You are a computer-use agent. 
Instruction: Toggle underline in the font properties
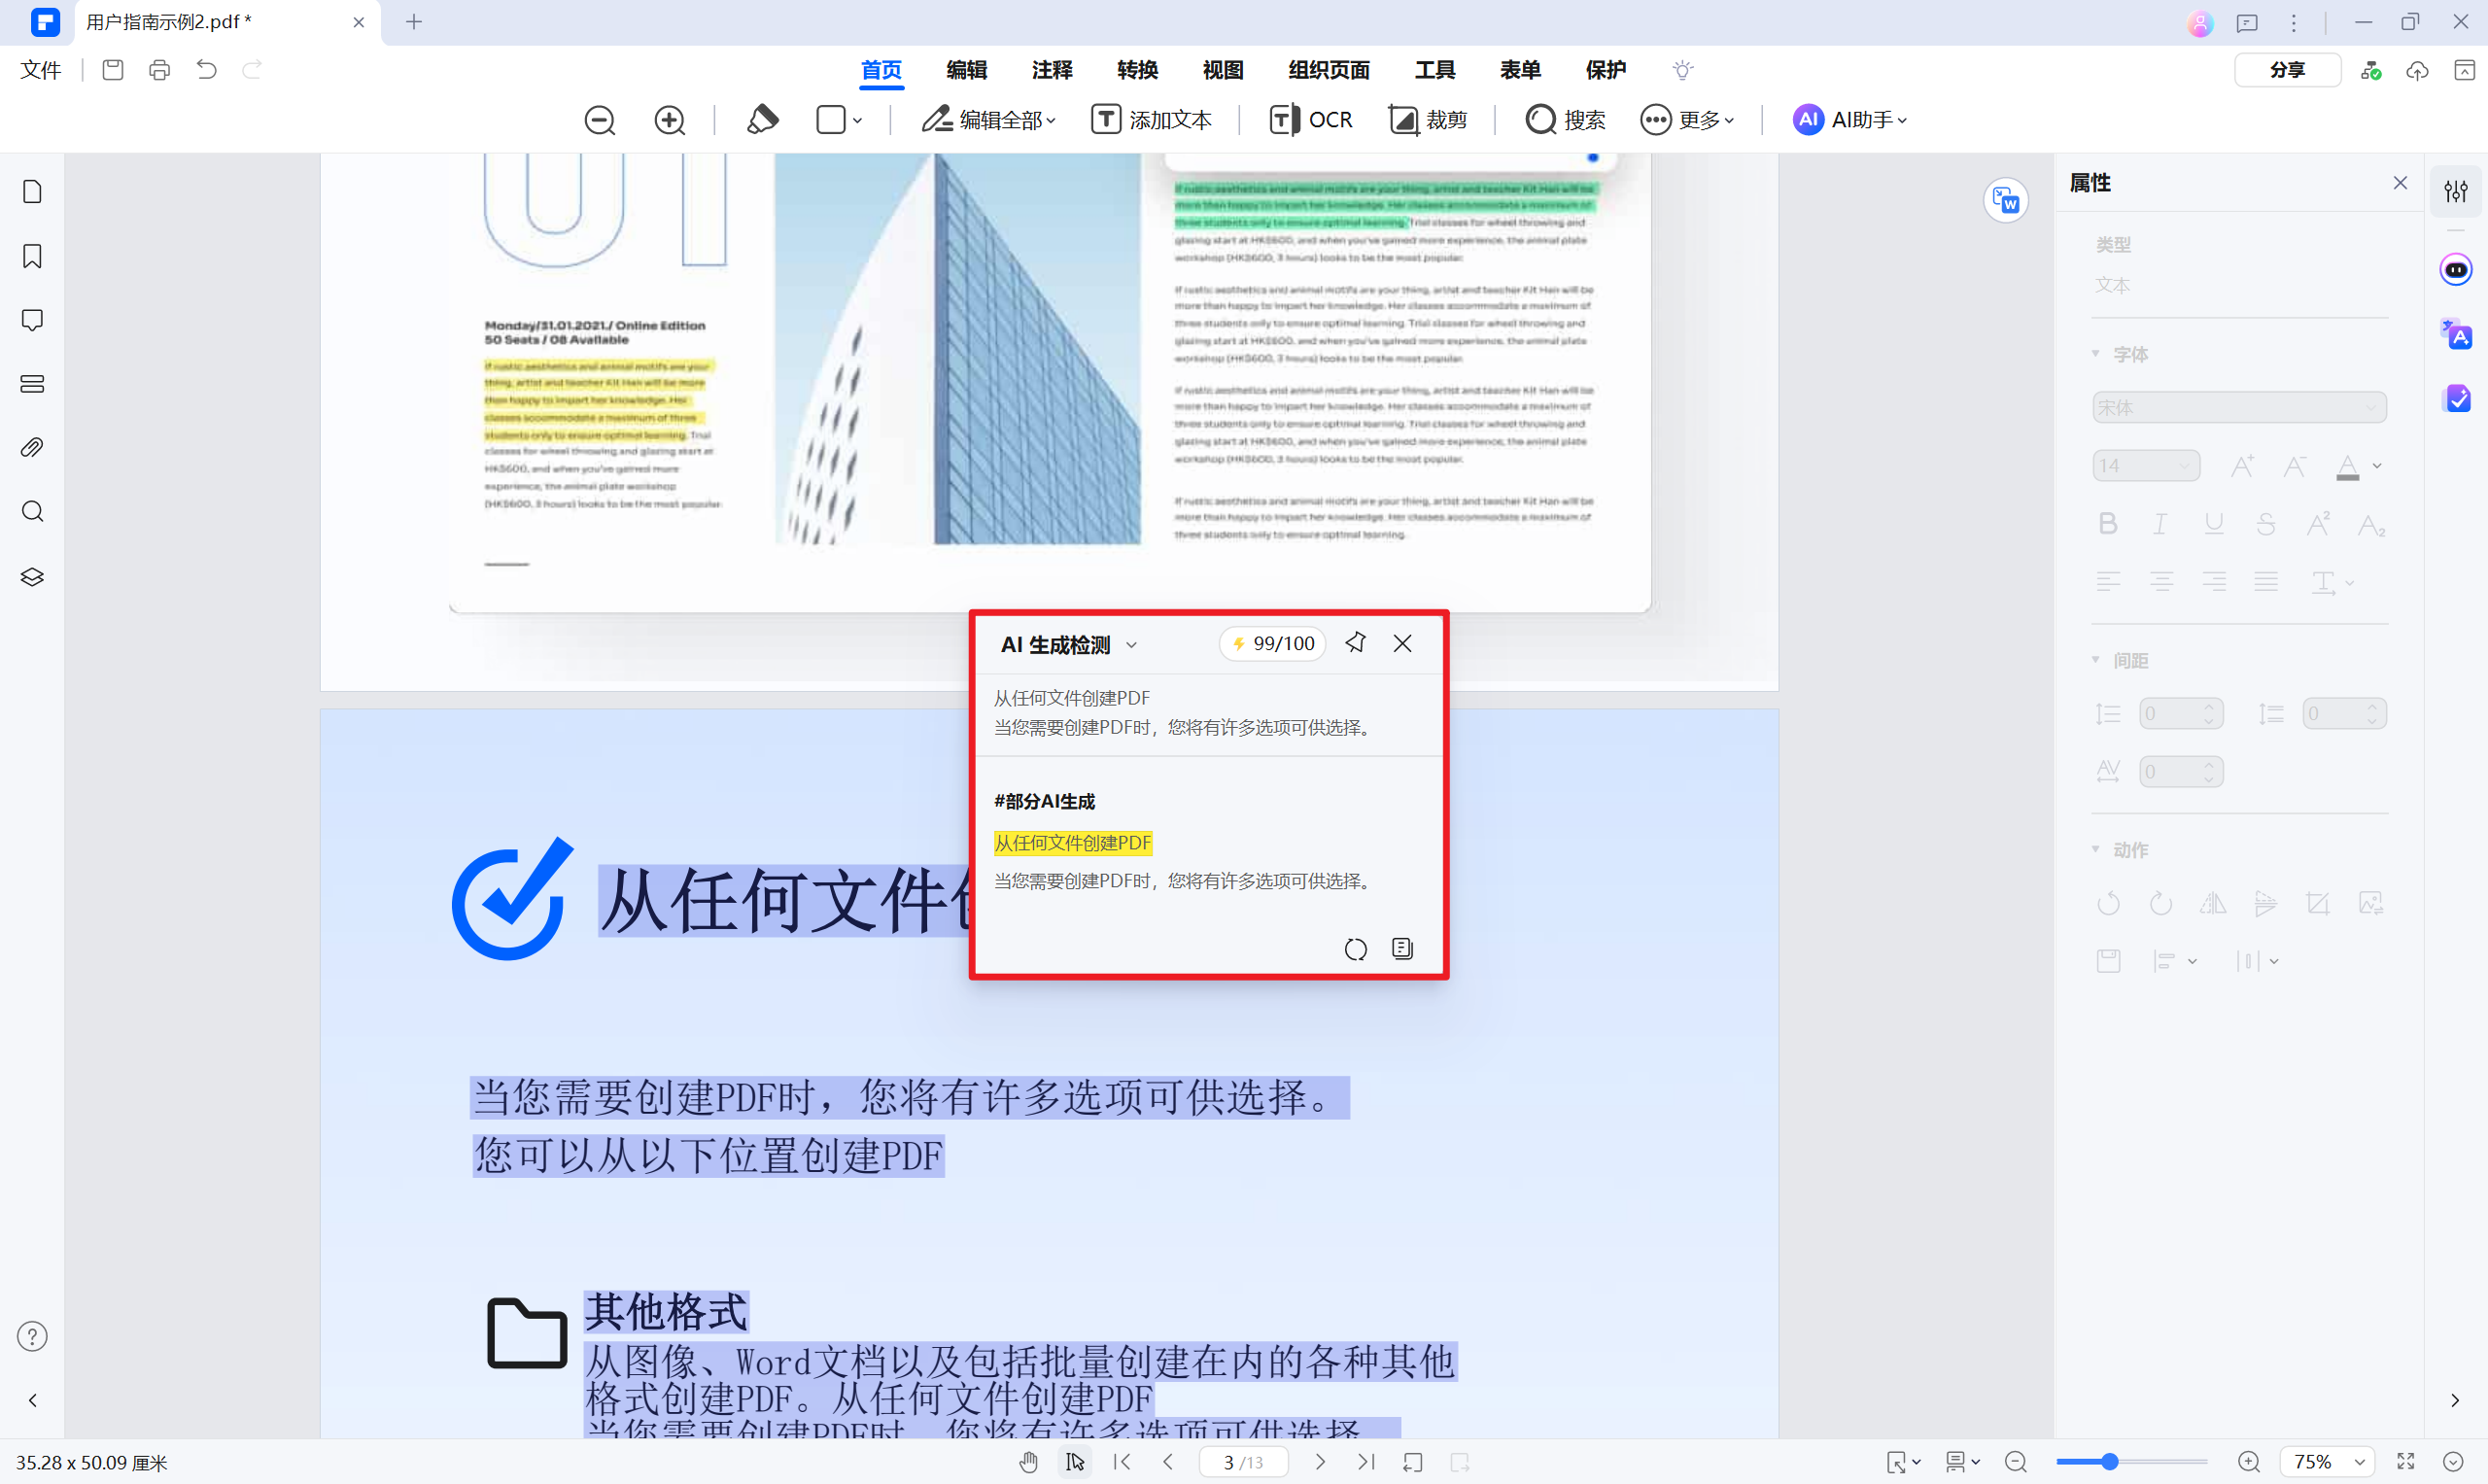pyautogui.click(x=2214, y=523)
